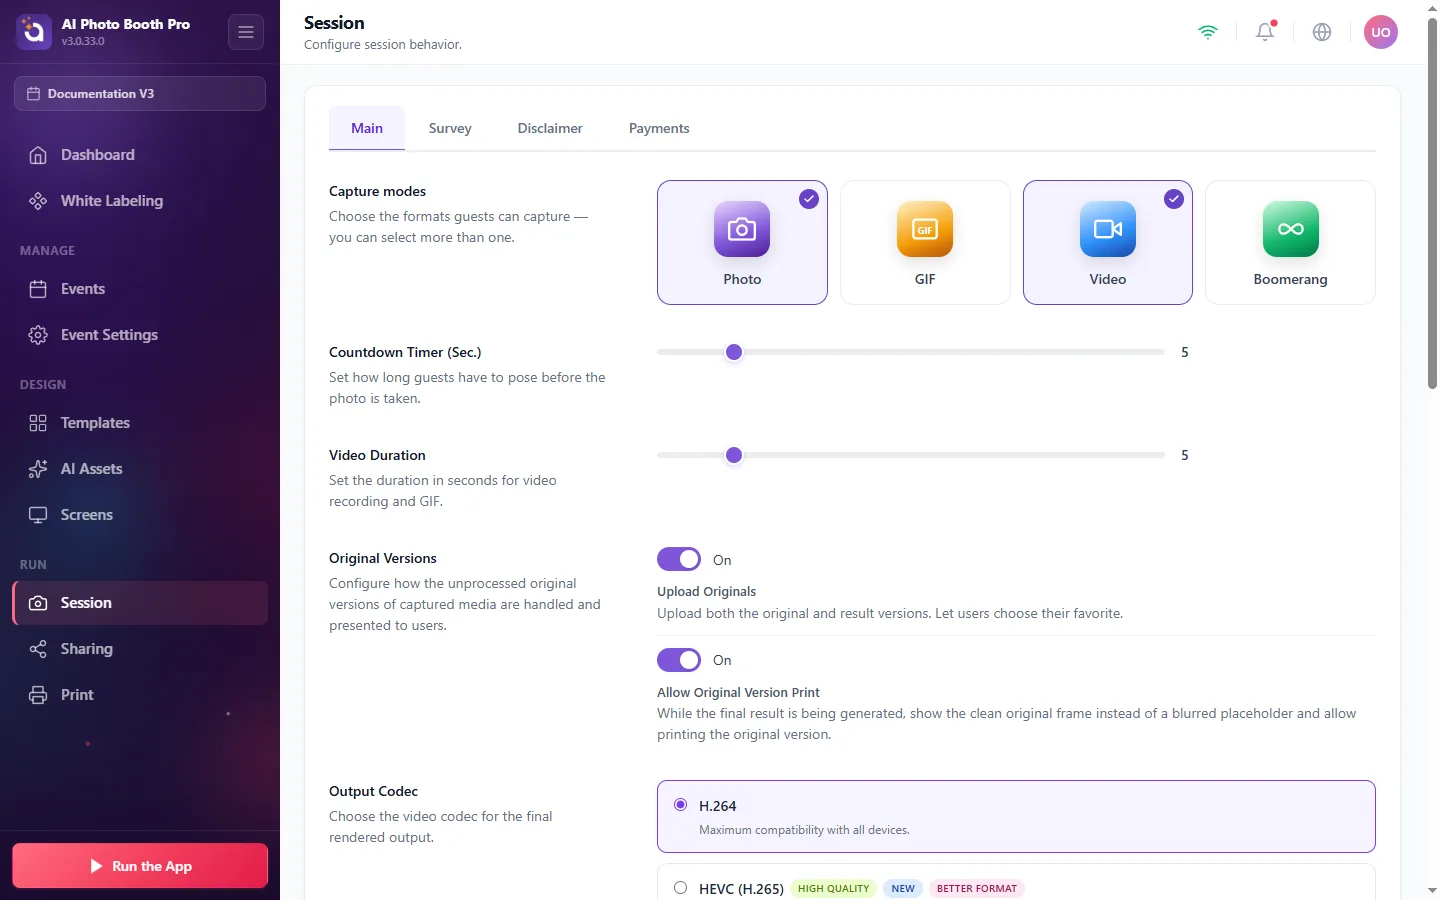Image resolution: width=1440 pixels, height=900 pixels.
Task: Go to Dashboard in the sidebar
Action: click(140, 155)
